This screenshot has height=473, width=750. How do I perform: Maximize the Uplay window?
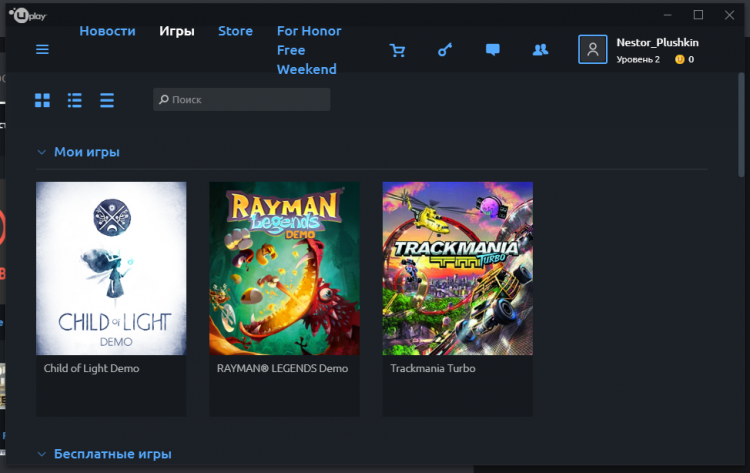tap(698, 15)
